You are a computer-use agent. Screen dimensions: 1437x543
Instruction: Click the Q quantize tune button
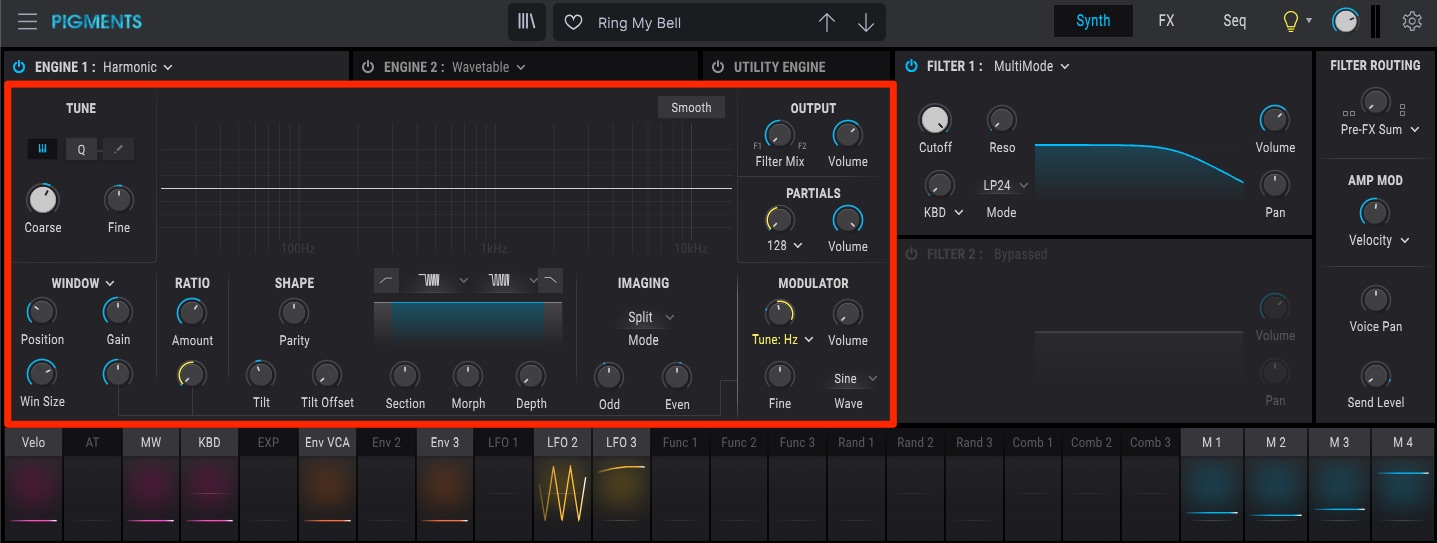click(x=81, y=149)
